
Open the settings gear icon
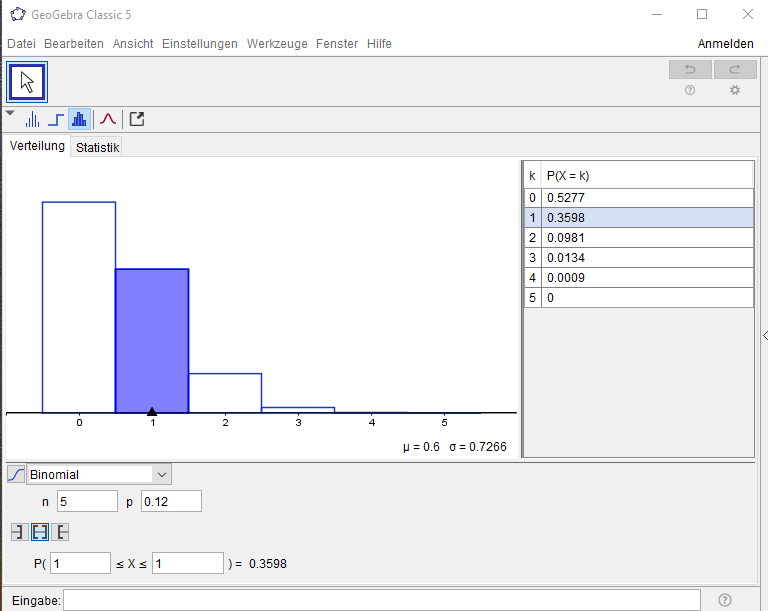pos(735,90)
